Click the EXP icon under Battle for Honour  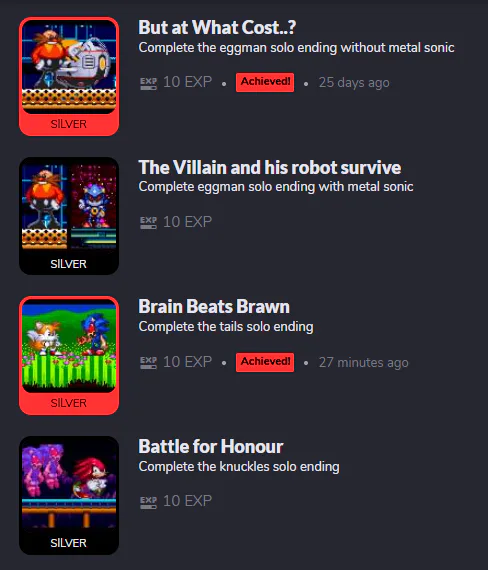pyautogui.click(x=148, y=502)
